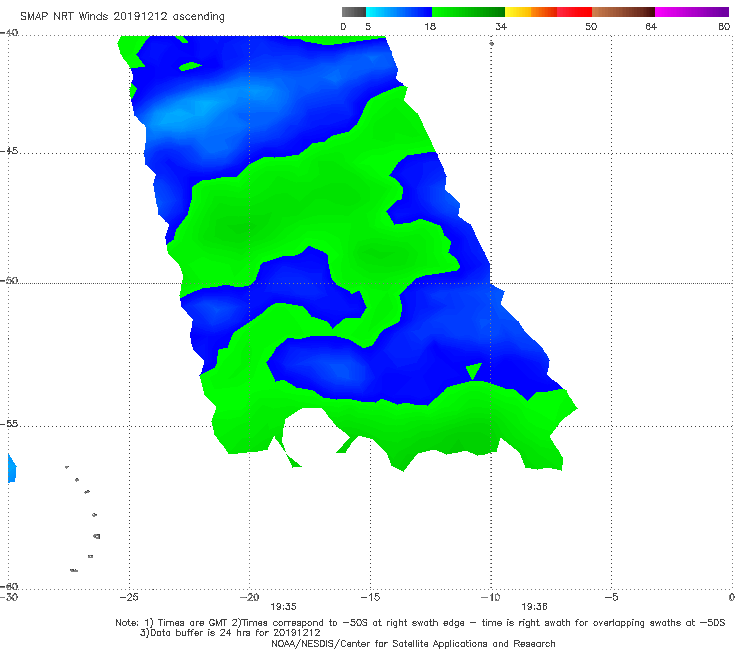Click the colorbar label '34'

click(x=501, y=26)
